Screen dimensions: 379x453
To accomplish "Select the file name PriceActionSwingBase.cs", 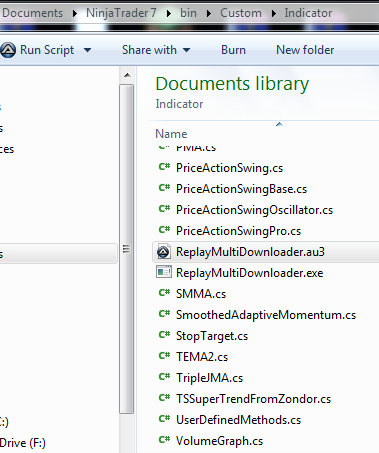I will point(241,189).
